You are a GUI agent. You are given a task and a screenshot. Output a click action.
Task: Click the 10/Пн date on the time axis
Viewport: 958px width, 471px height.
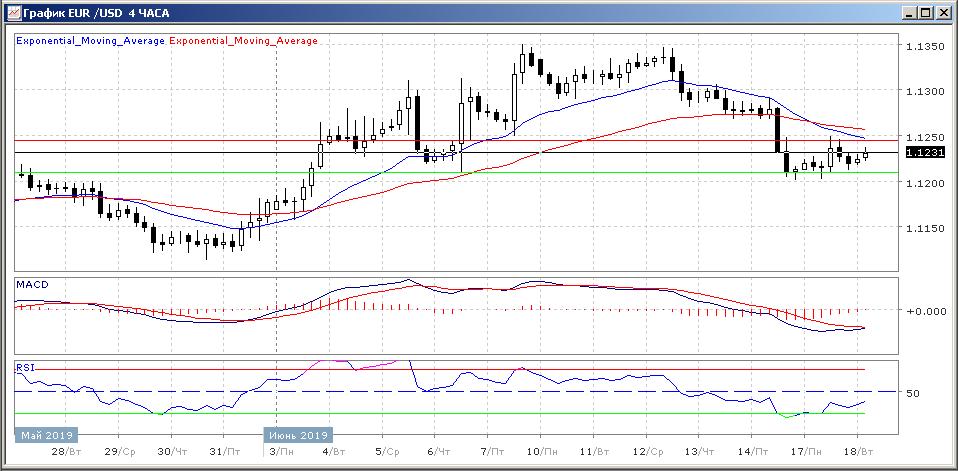(541, 453)
